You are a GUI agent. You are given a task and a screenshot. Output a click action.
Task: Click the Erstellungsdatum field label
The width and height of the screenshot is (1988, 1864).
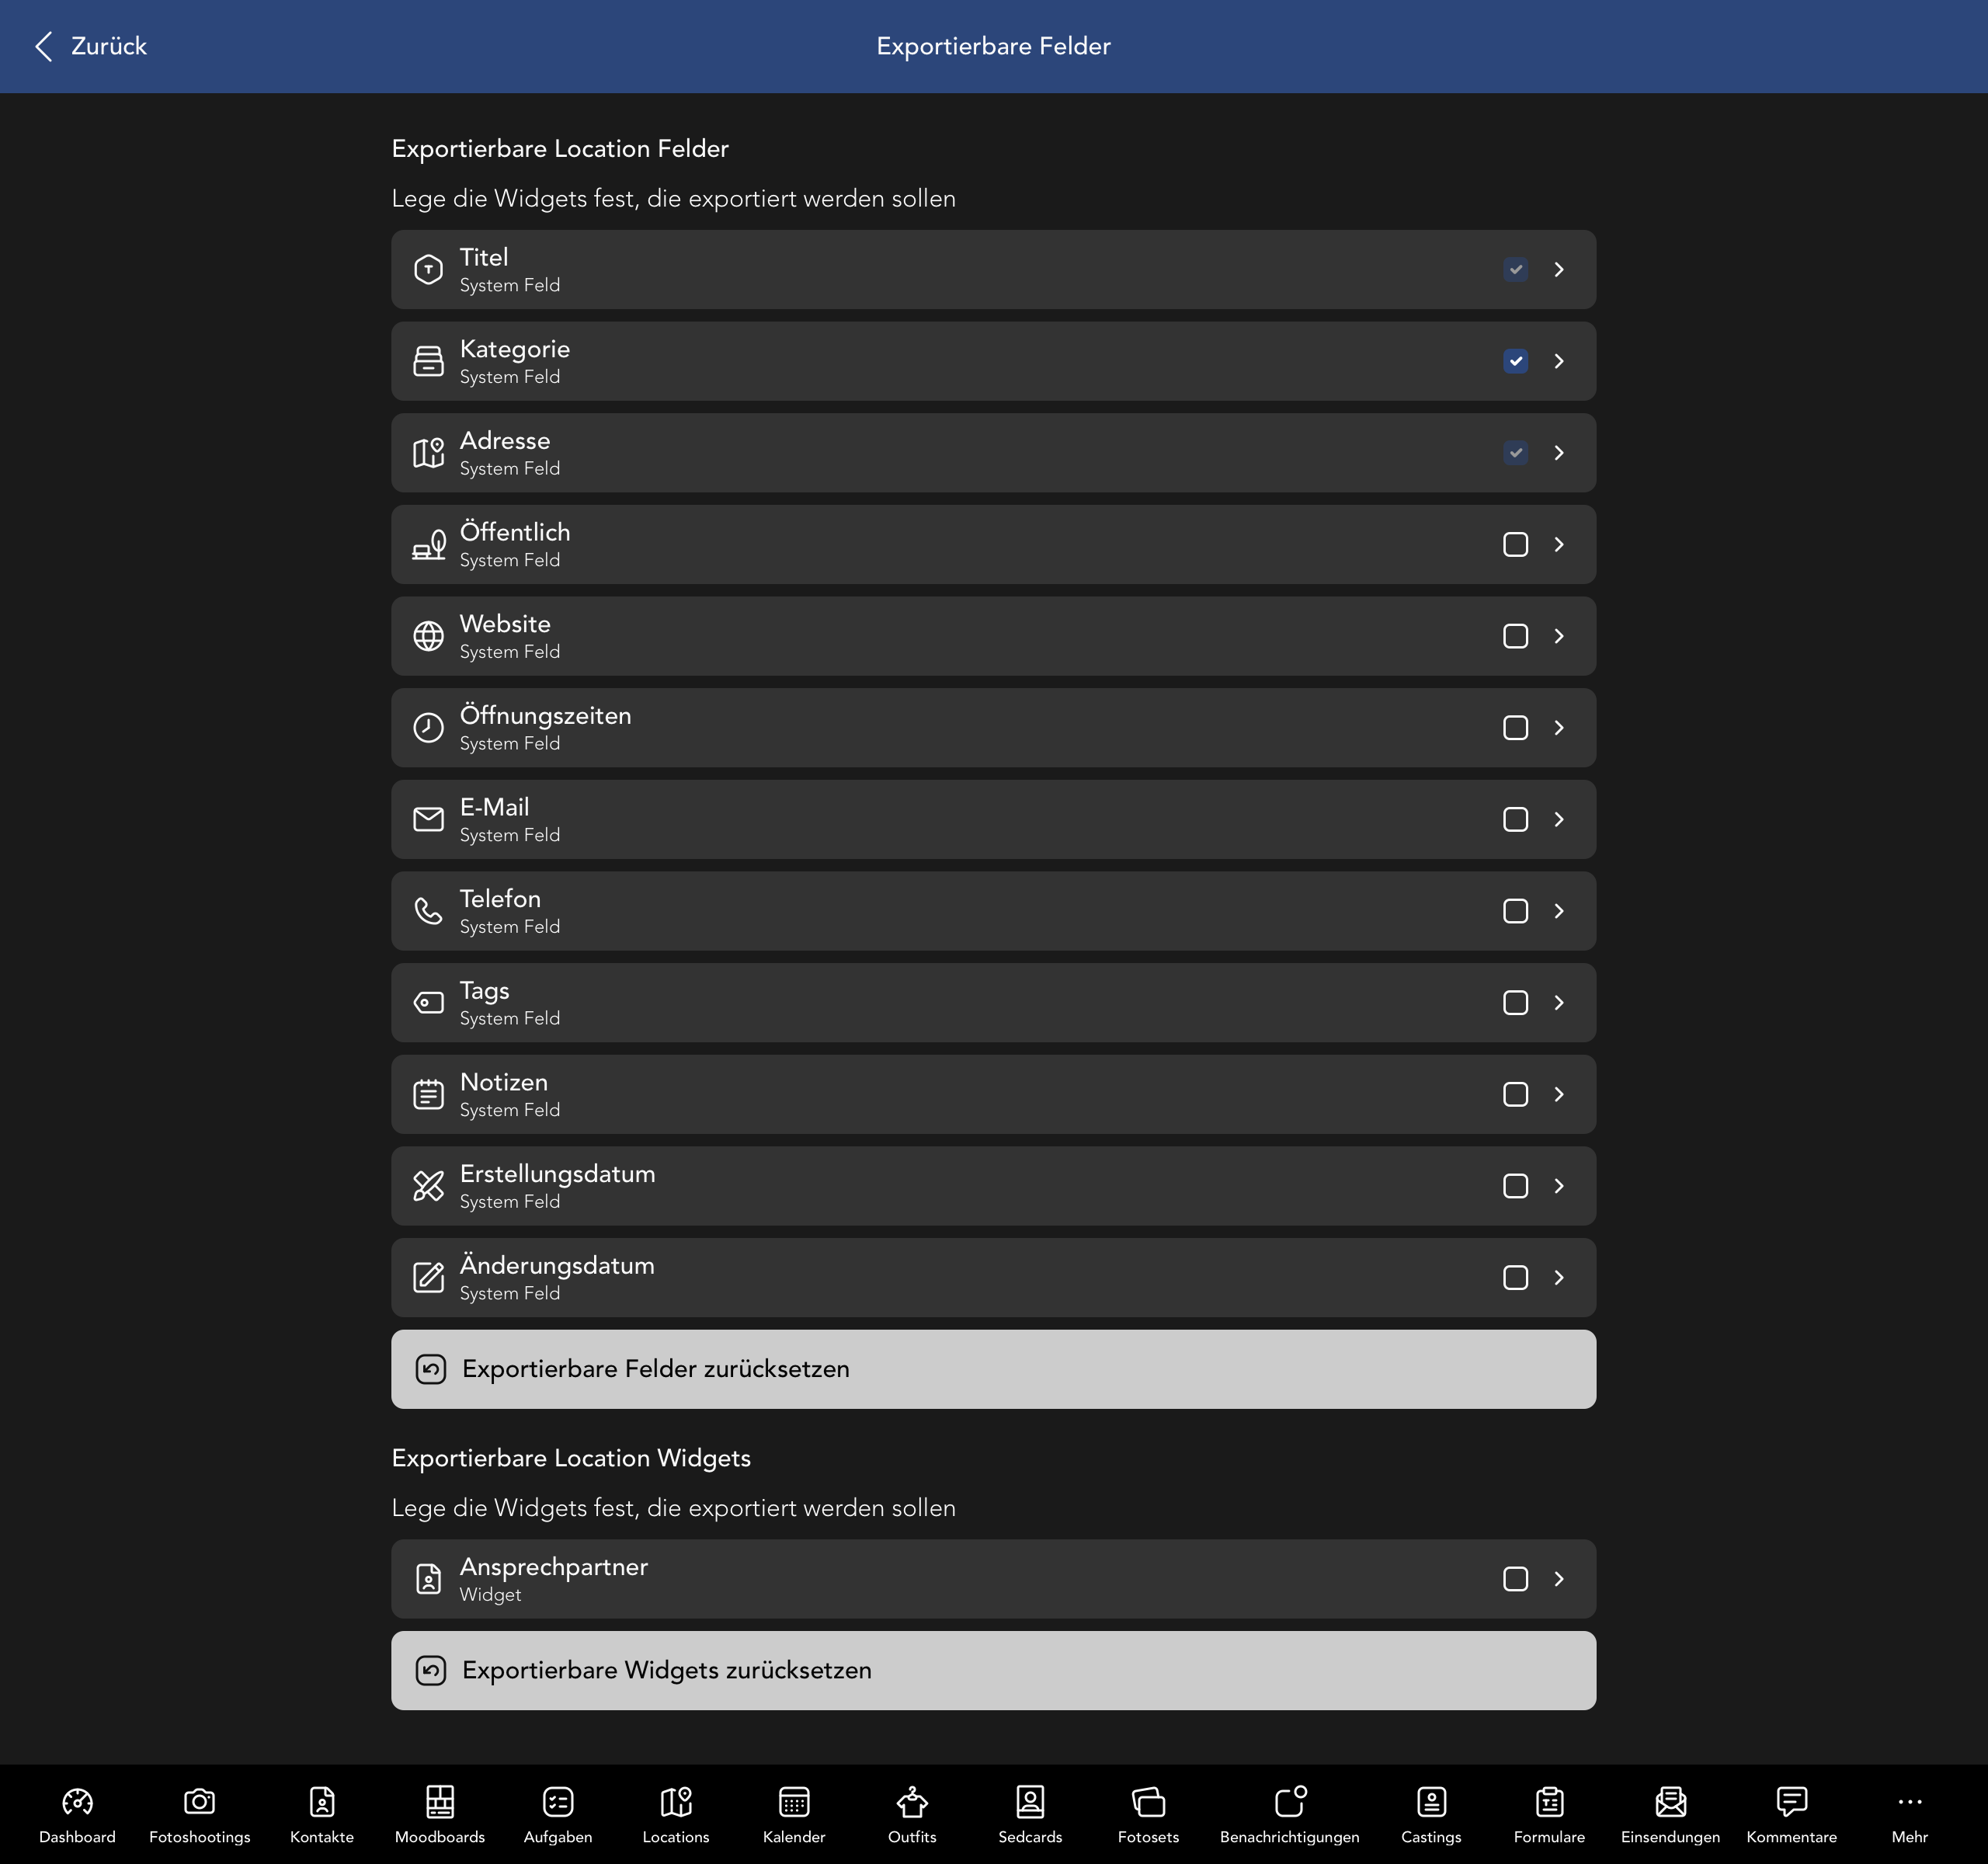coord(558,1174)
